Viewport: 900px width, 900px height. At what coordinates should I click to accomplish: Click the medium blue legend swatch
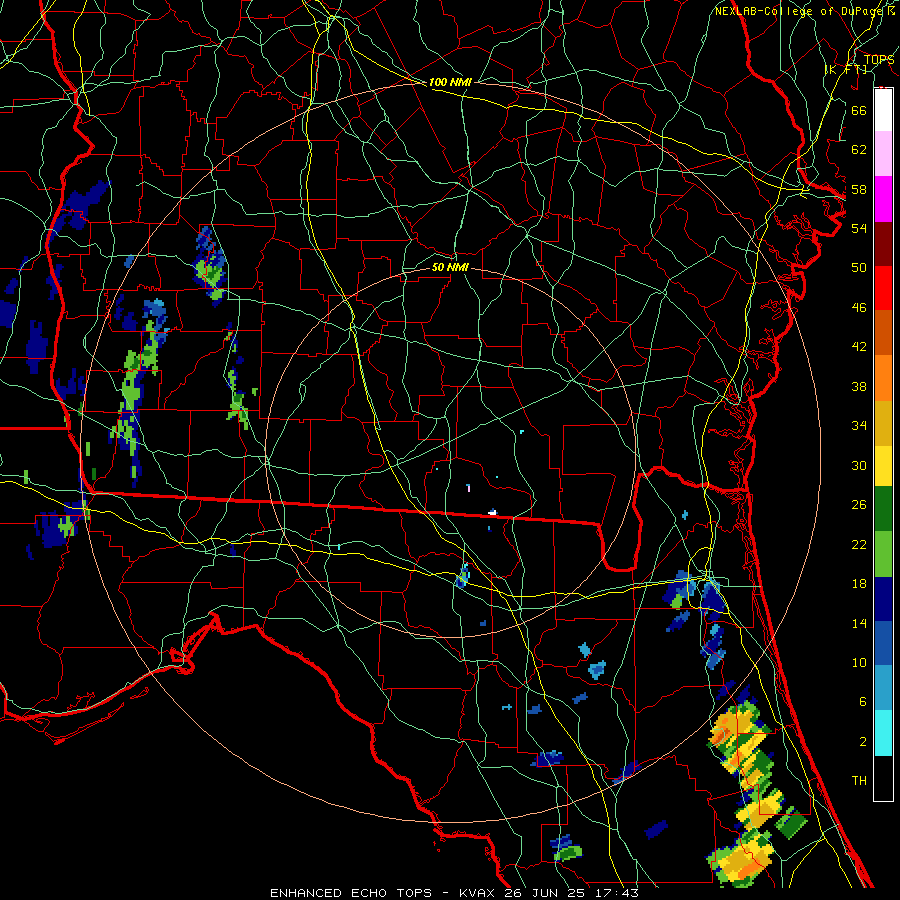[x=883, y=643]
